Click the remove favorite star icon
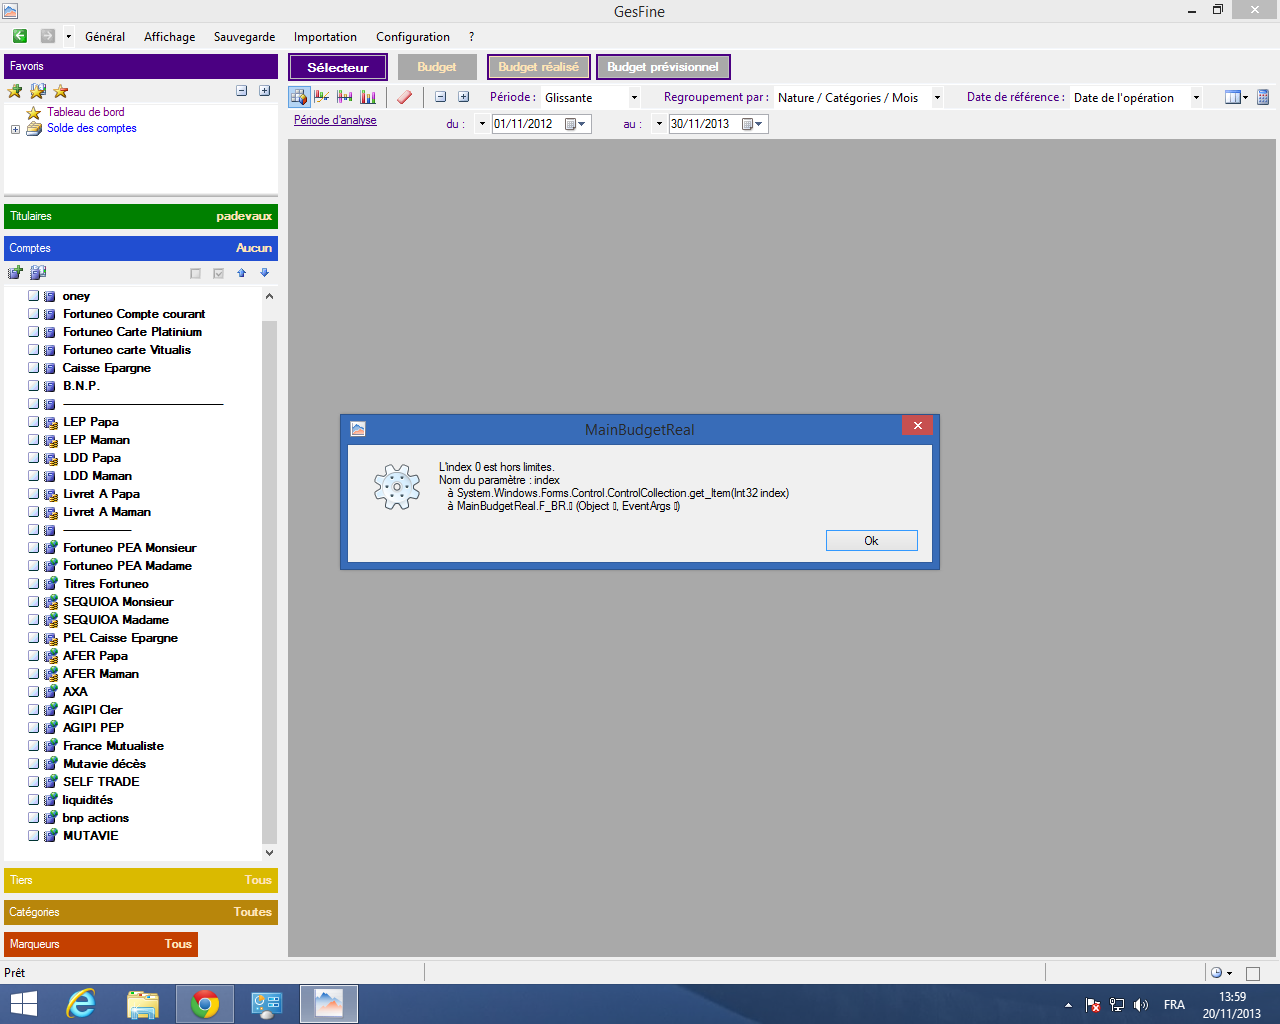 61,91
